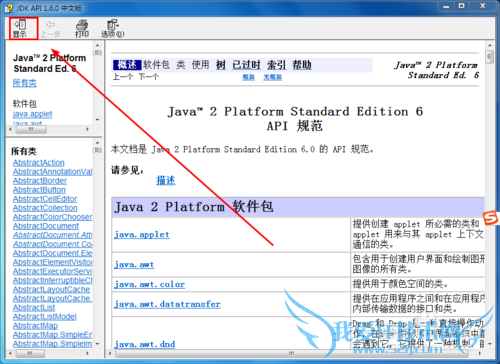Viewport: 500px width, 364px height.
Task: Open the AbstractInterruptibleC class link
Action: [x=52, y=280]
